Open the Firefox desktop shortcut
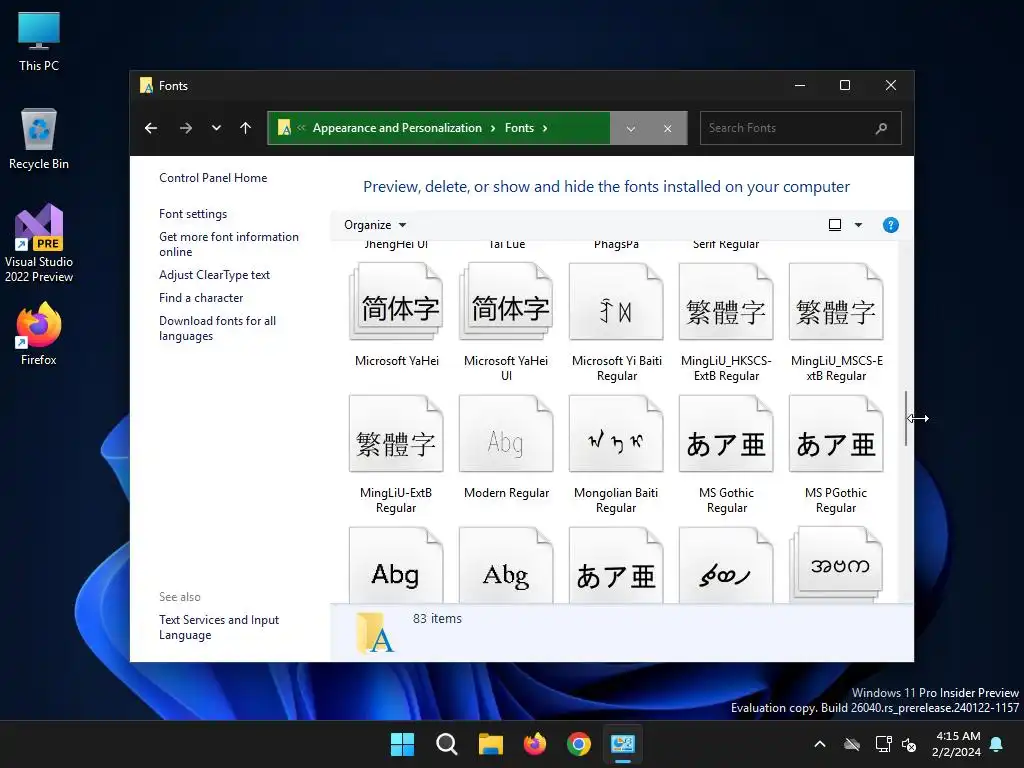1024x768 pixels. click(39, 334)
